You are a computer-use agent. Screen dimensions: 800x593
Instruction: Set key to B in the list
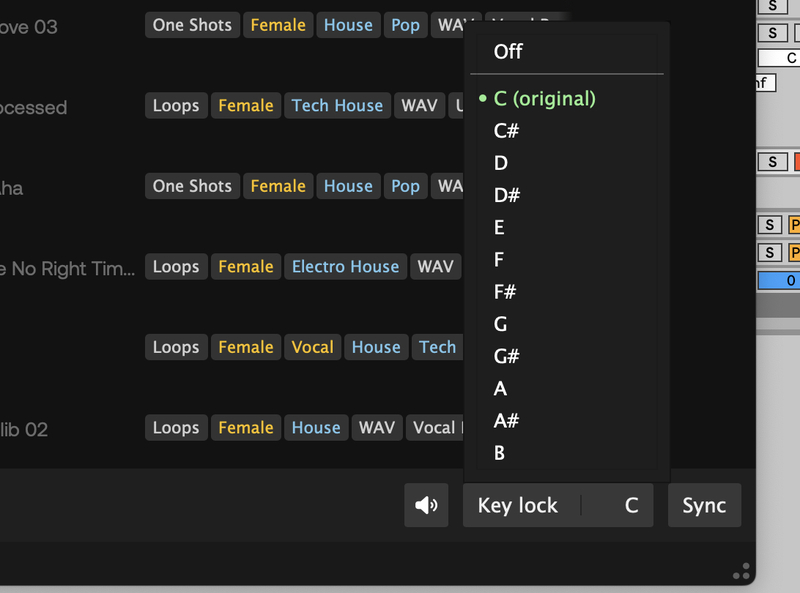pos(500,453)
